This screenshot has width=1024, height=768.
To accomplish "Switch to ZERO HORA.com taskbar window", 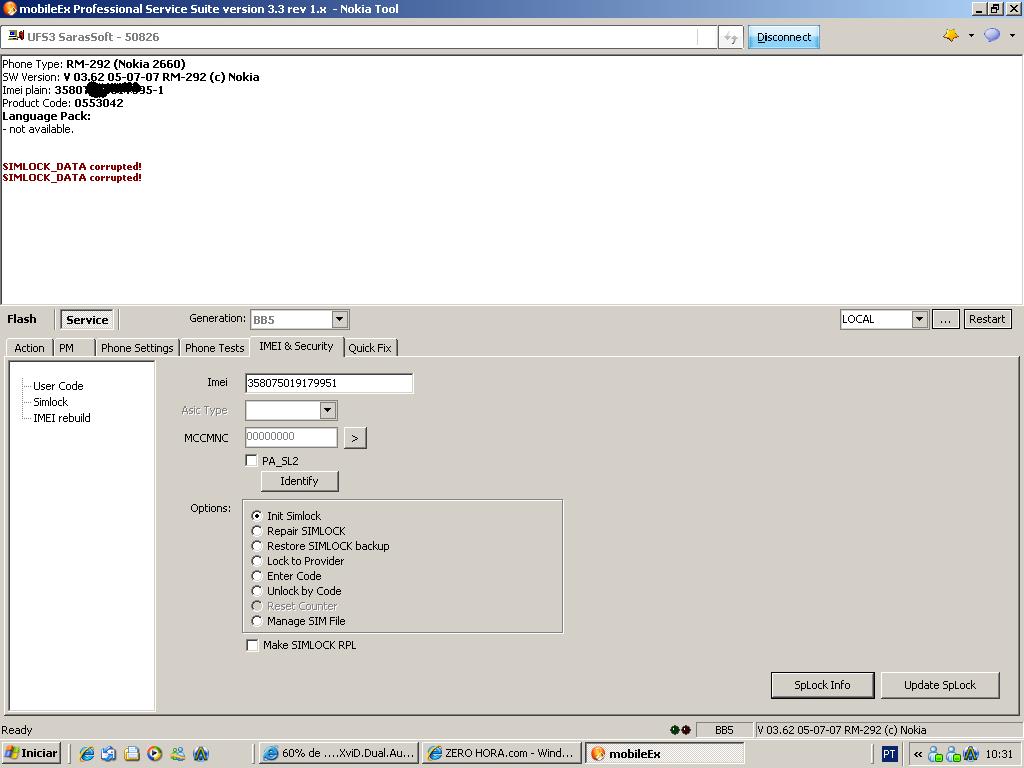I will 501,754.
